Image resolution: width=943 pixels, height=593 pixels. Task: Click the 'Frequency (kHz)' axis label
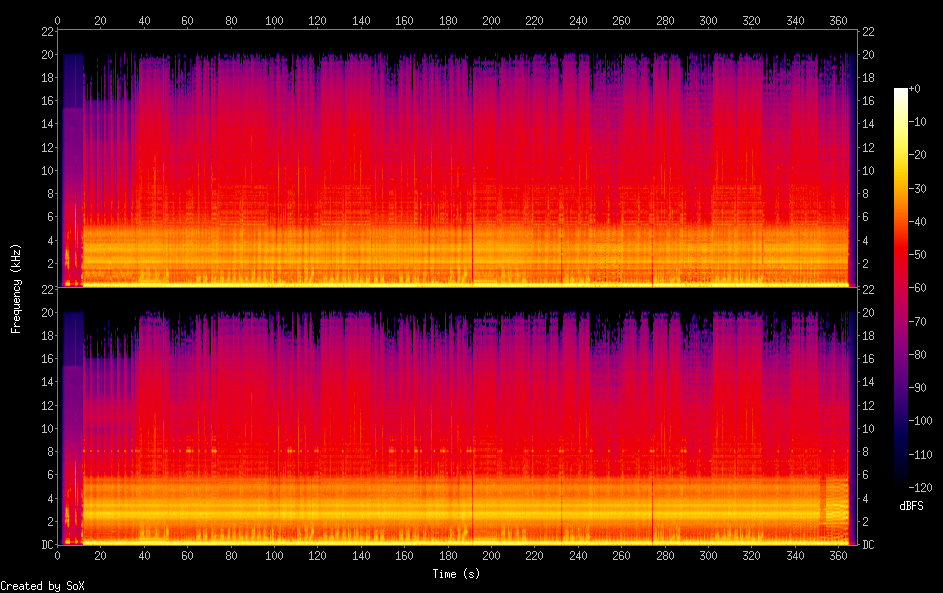click(16, 288)
